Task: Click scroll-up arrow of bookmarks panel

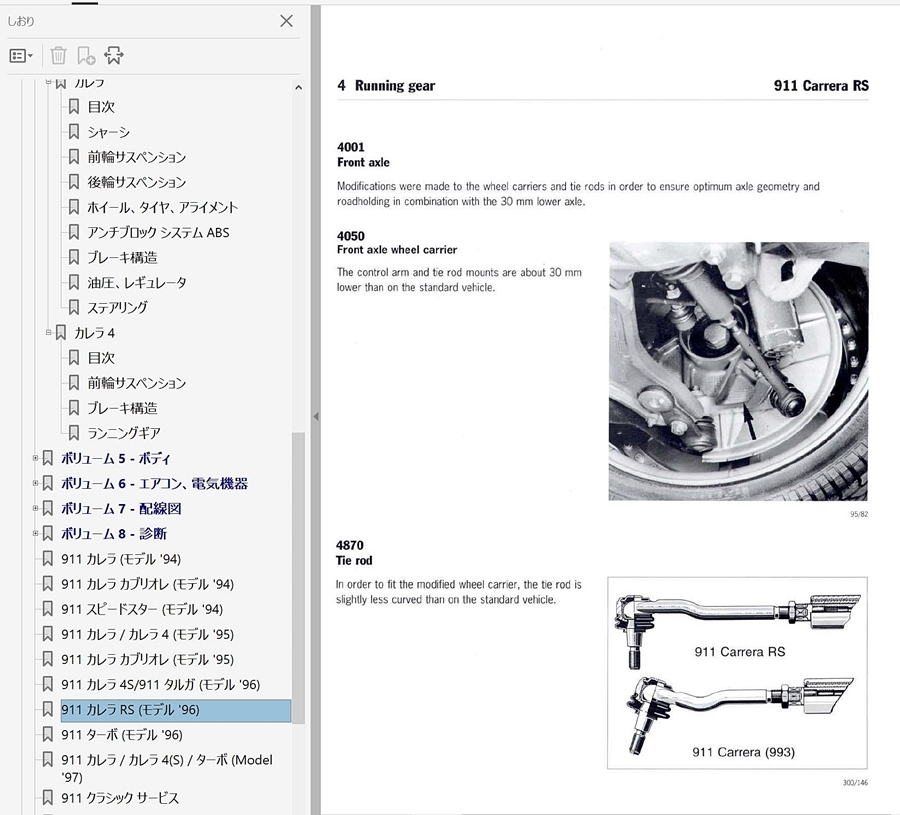Action: click(x=298, y=88)
